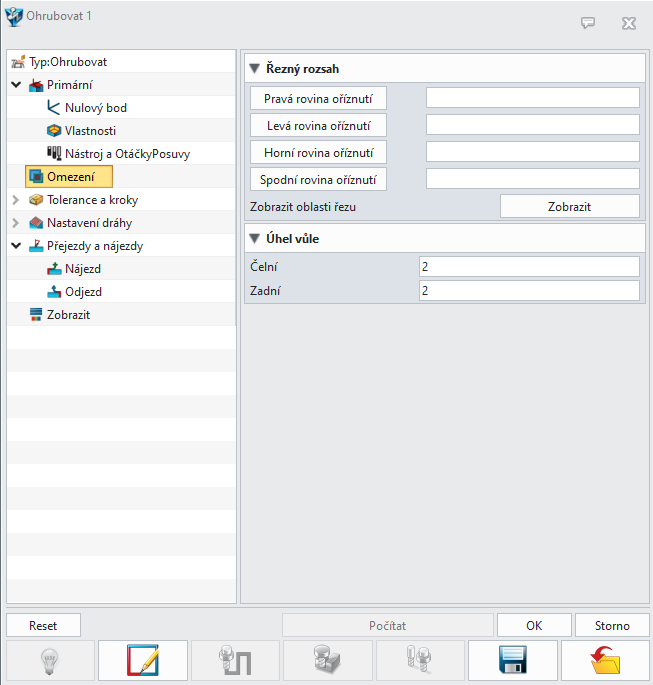Collapse the Řezný rozsah section
Image resolution: width=653 pixels, height=685 pixels.
tap(254, 69)
